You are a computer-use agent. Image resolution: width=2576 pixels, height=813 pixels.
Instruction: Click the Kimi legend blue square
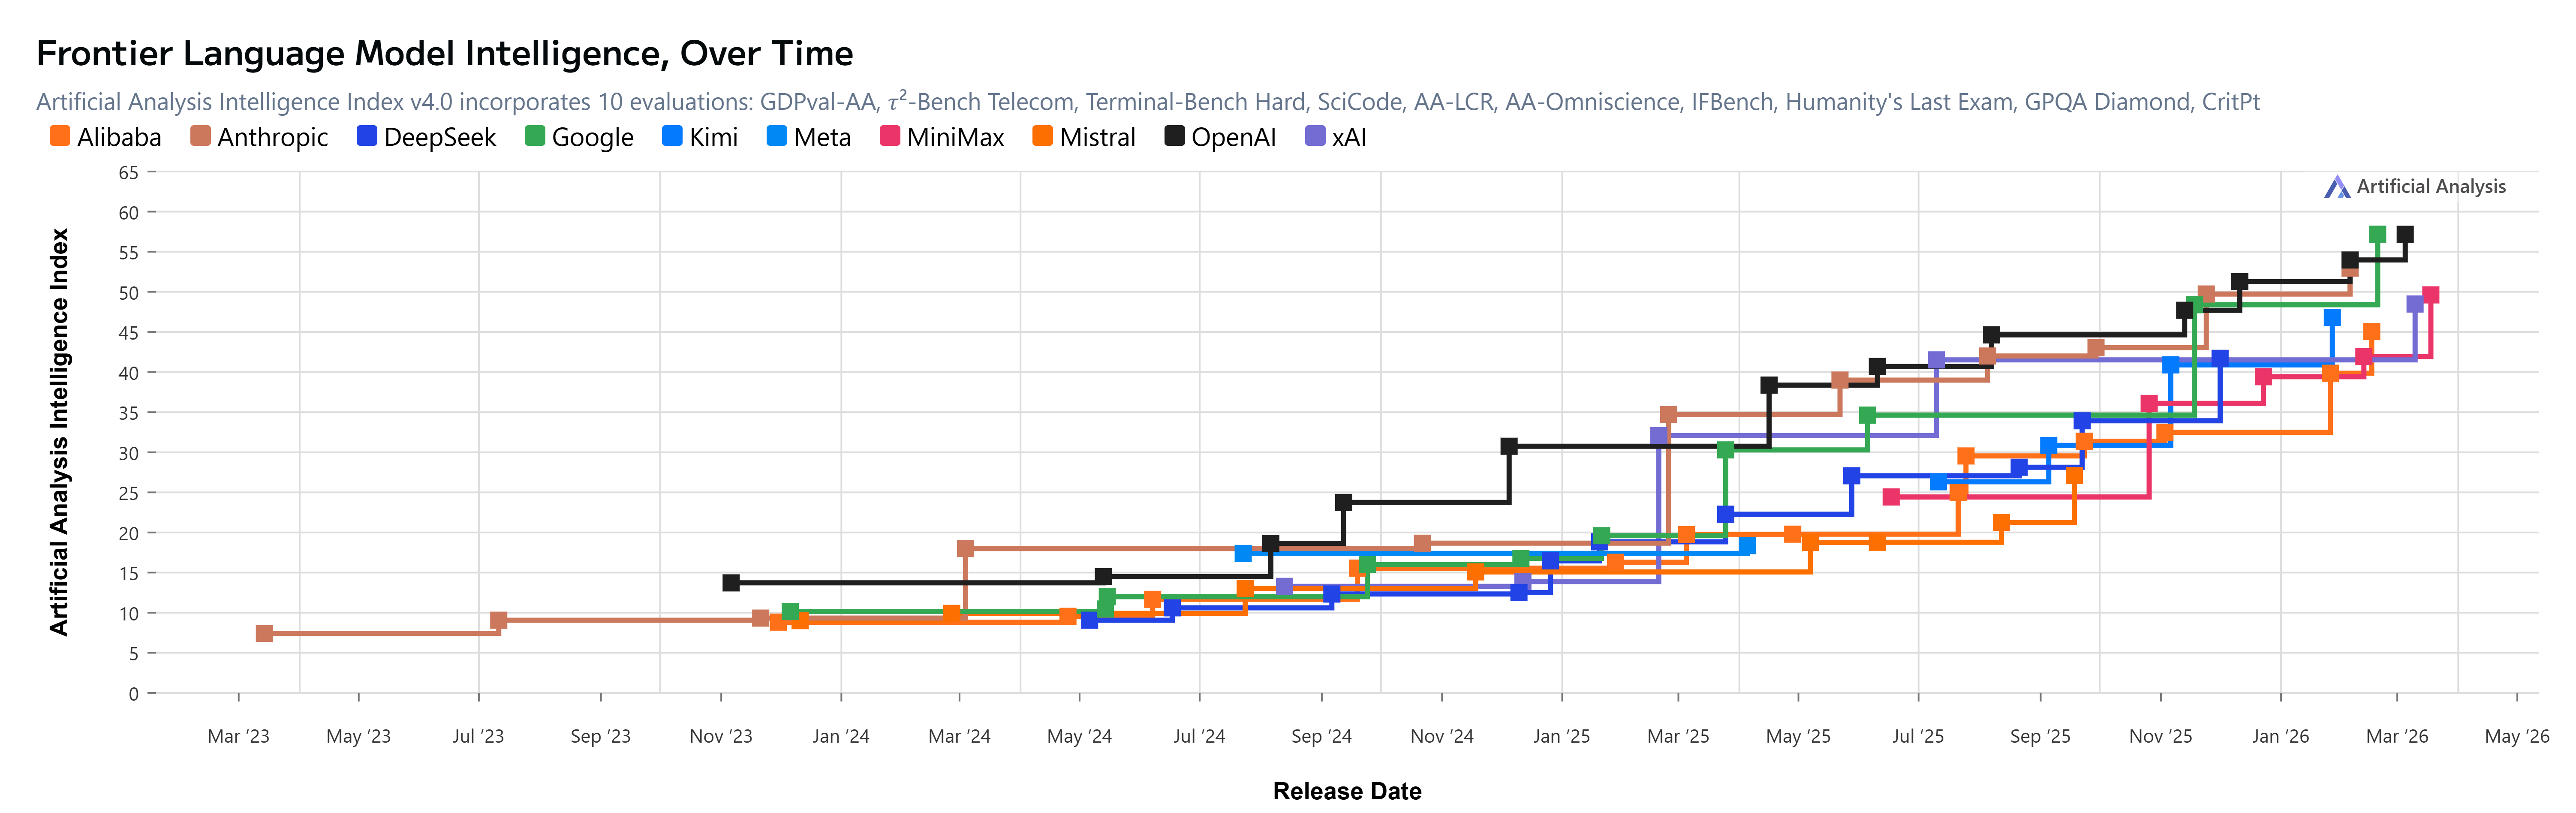click(x=672, y=136)
